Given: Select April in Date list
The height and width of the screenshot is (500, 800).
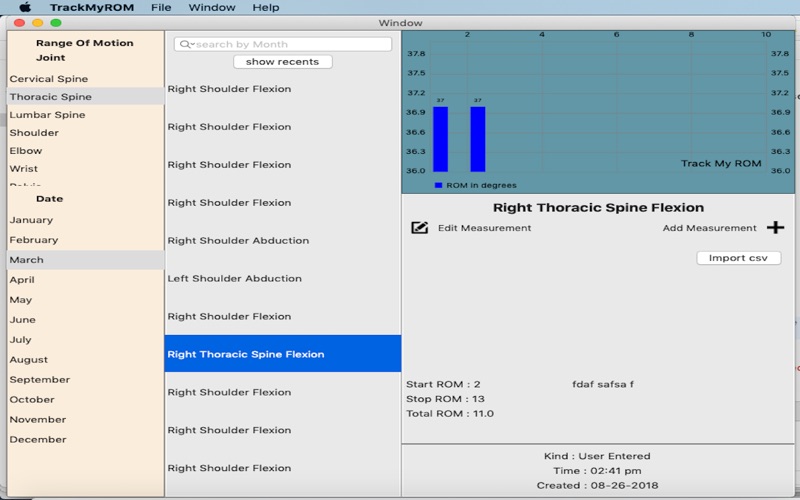Looking at the screenshot, I should click(85, 280).
